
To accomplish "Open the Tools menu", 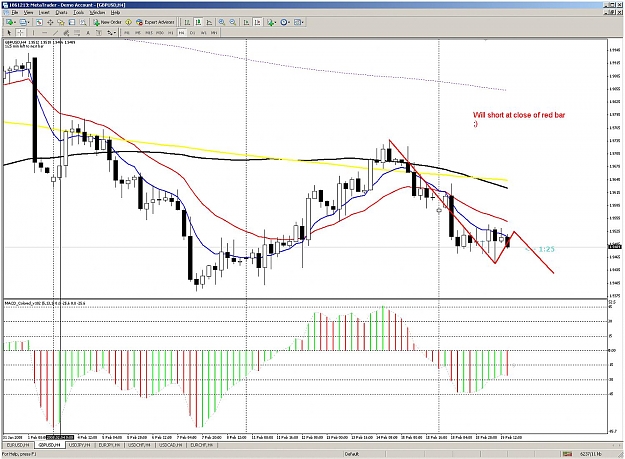I will tap(79, 12).
